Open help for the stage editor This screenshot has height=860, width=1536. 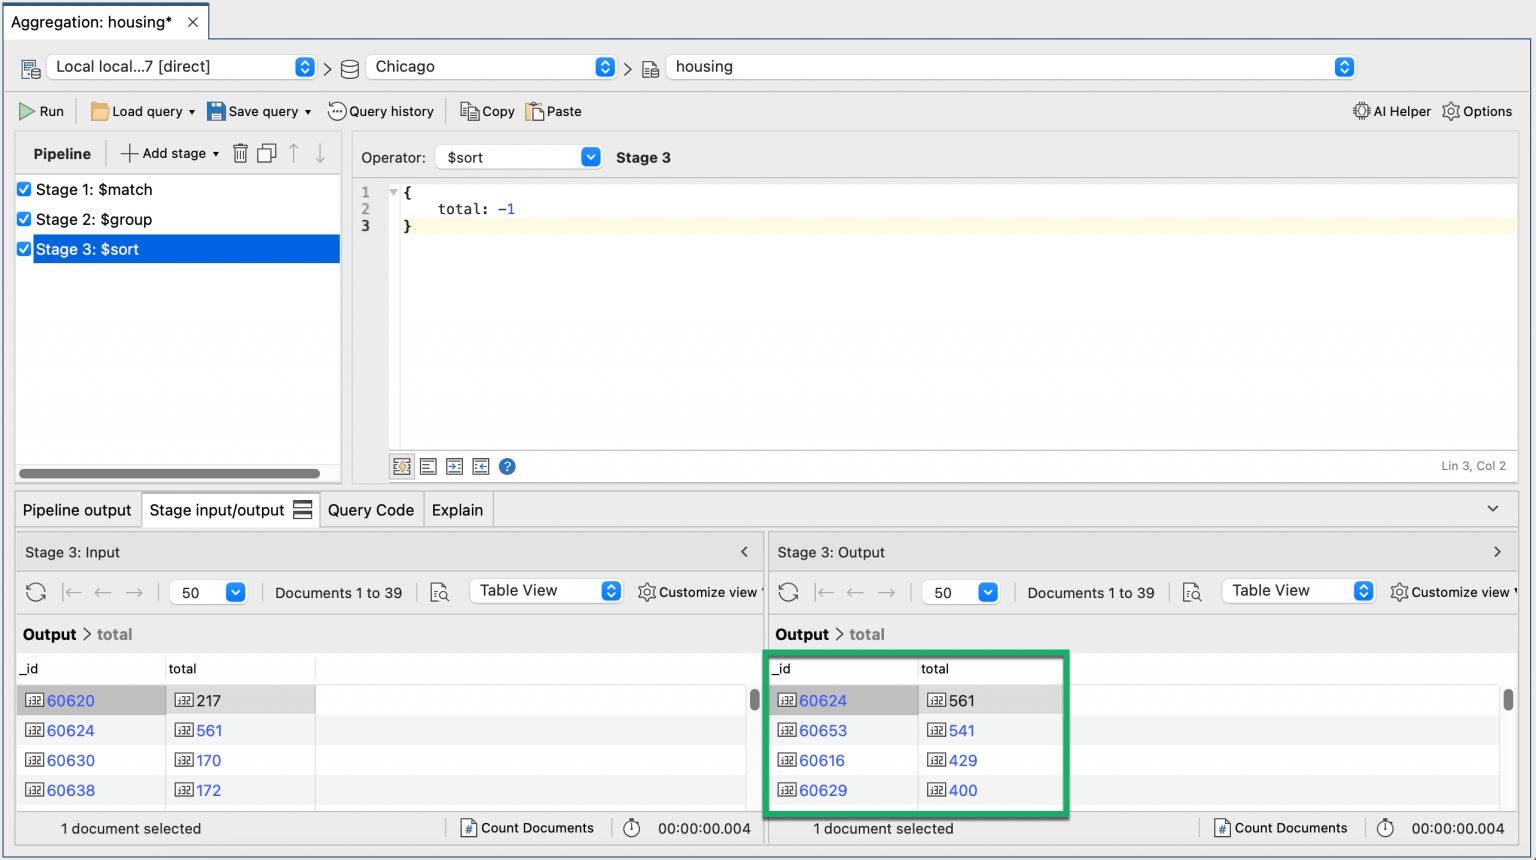(507, 466)
